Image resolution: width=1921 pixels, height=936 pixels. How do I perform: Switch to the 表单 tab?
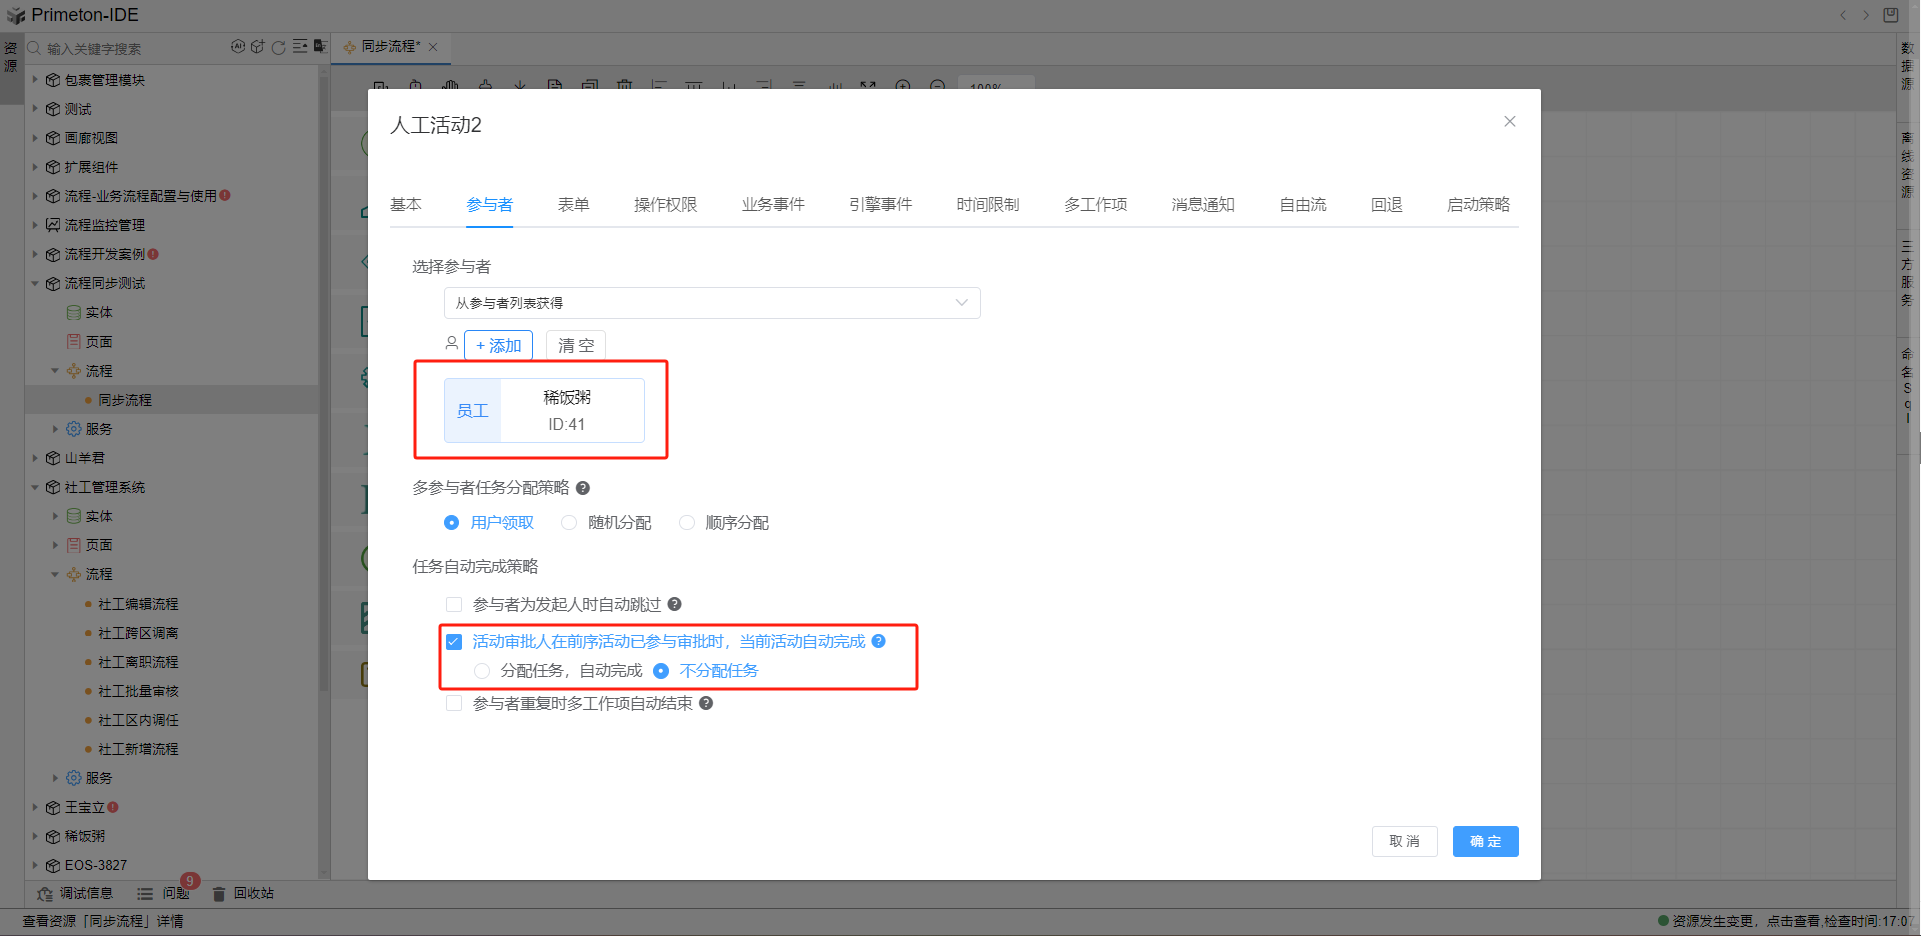(573, 205)
